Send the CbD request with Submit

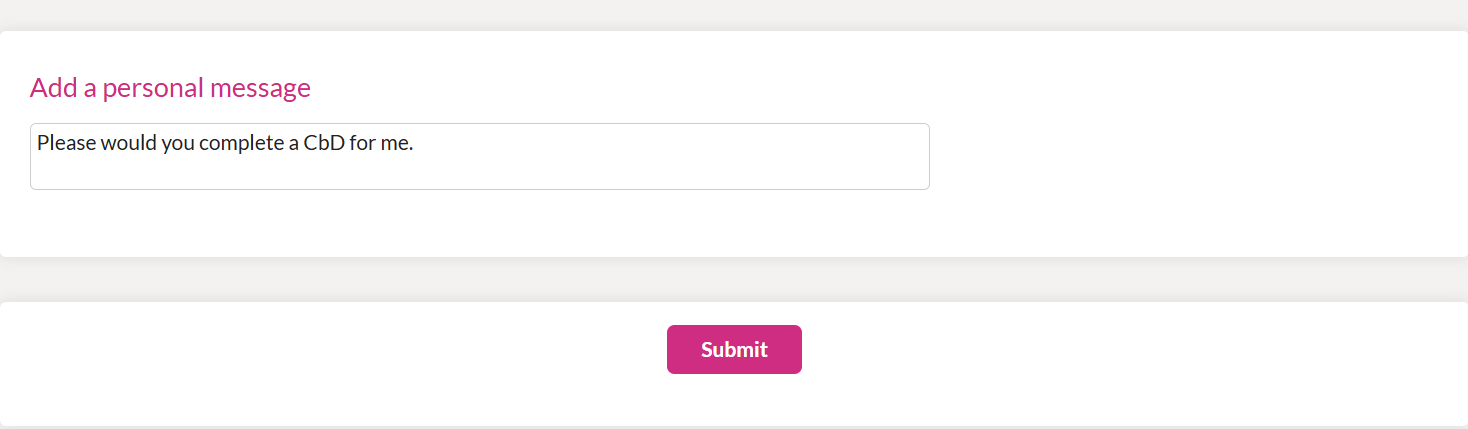click(734, 349)
